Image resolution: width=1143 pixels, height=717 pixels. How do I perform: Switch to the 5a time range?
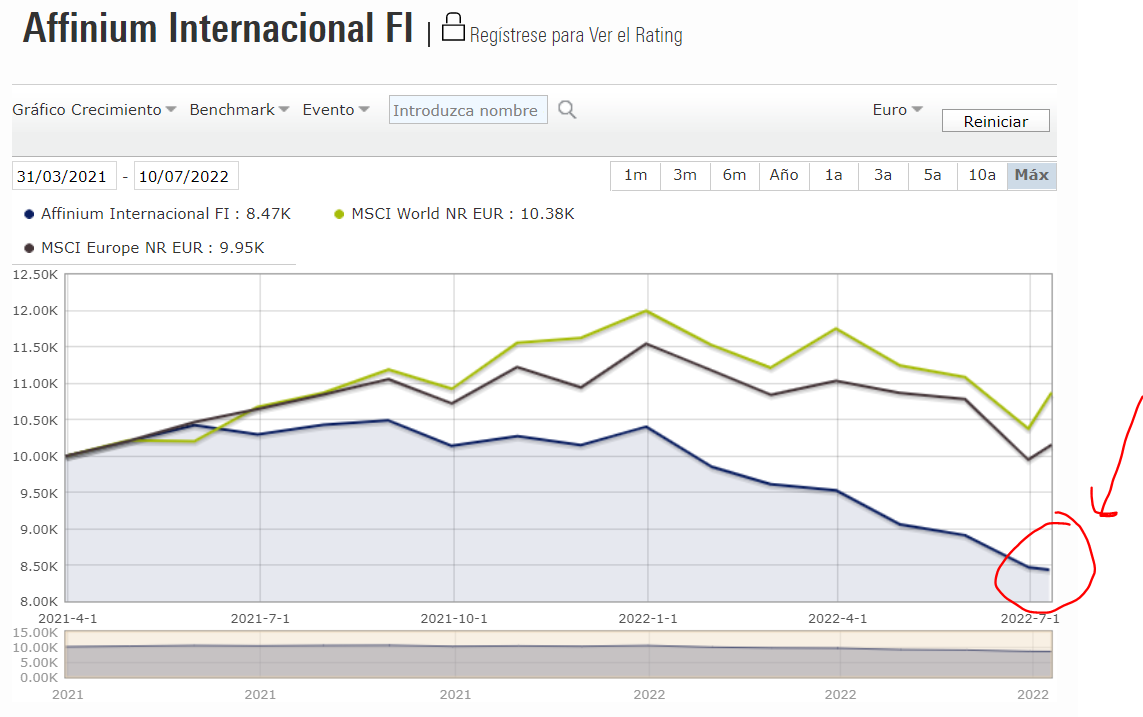coord(932,175)
